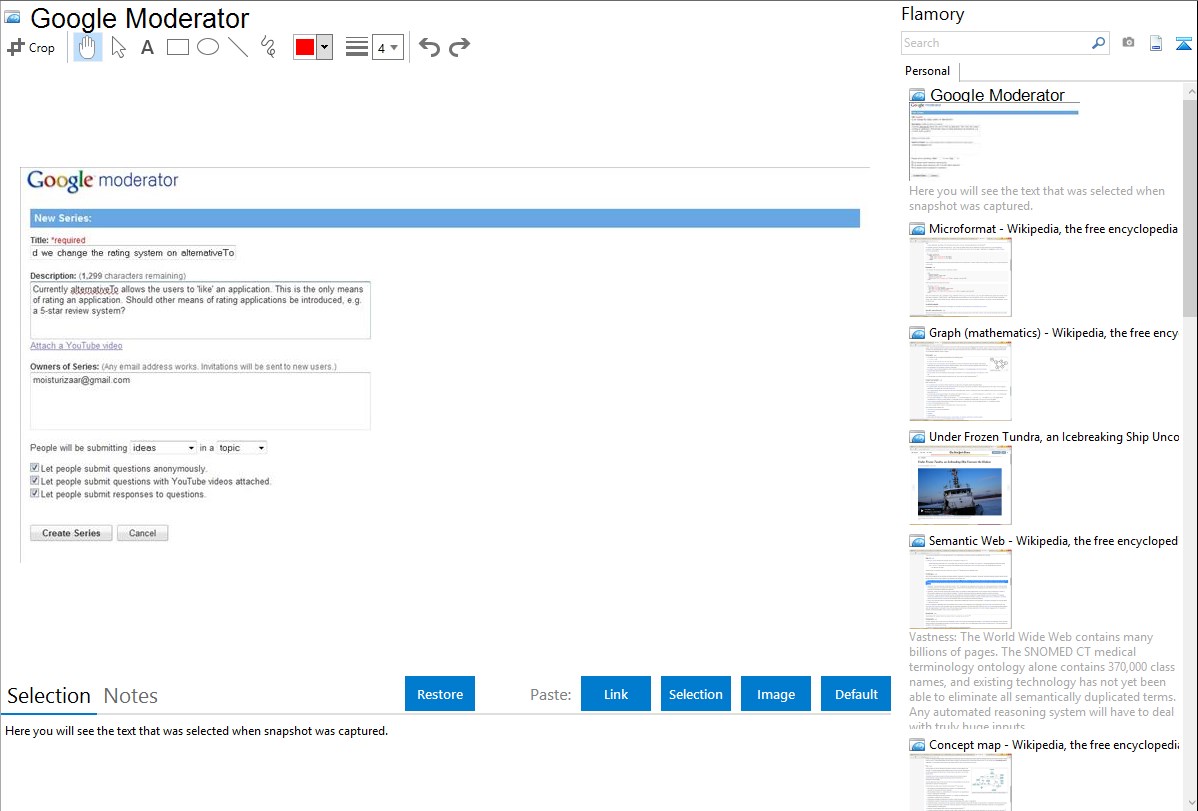Undo the last edit
Screen dimensions: 1198x811
[429, 47]
